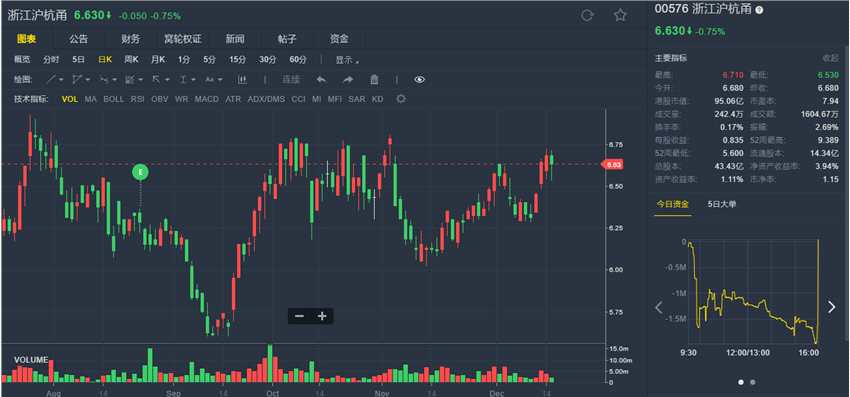
Task: Select the 周K weekly candlestick timeframe
Action: click(x=131, y=60)
